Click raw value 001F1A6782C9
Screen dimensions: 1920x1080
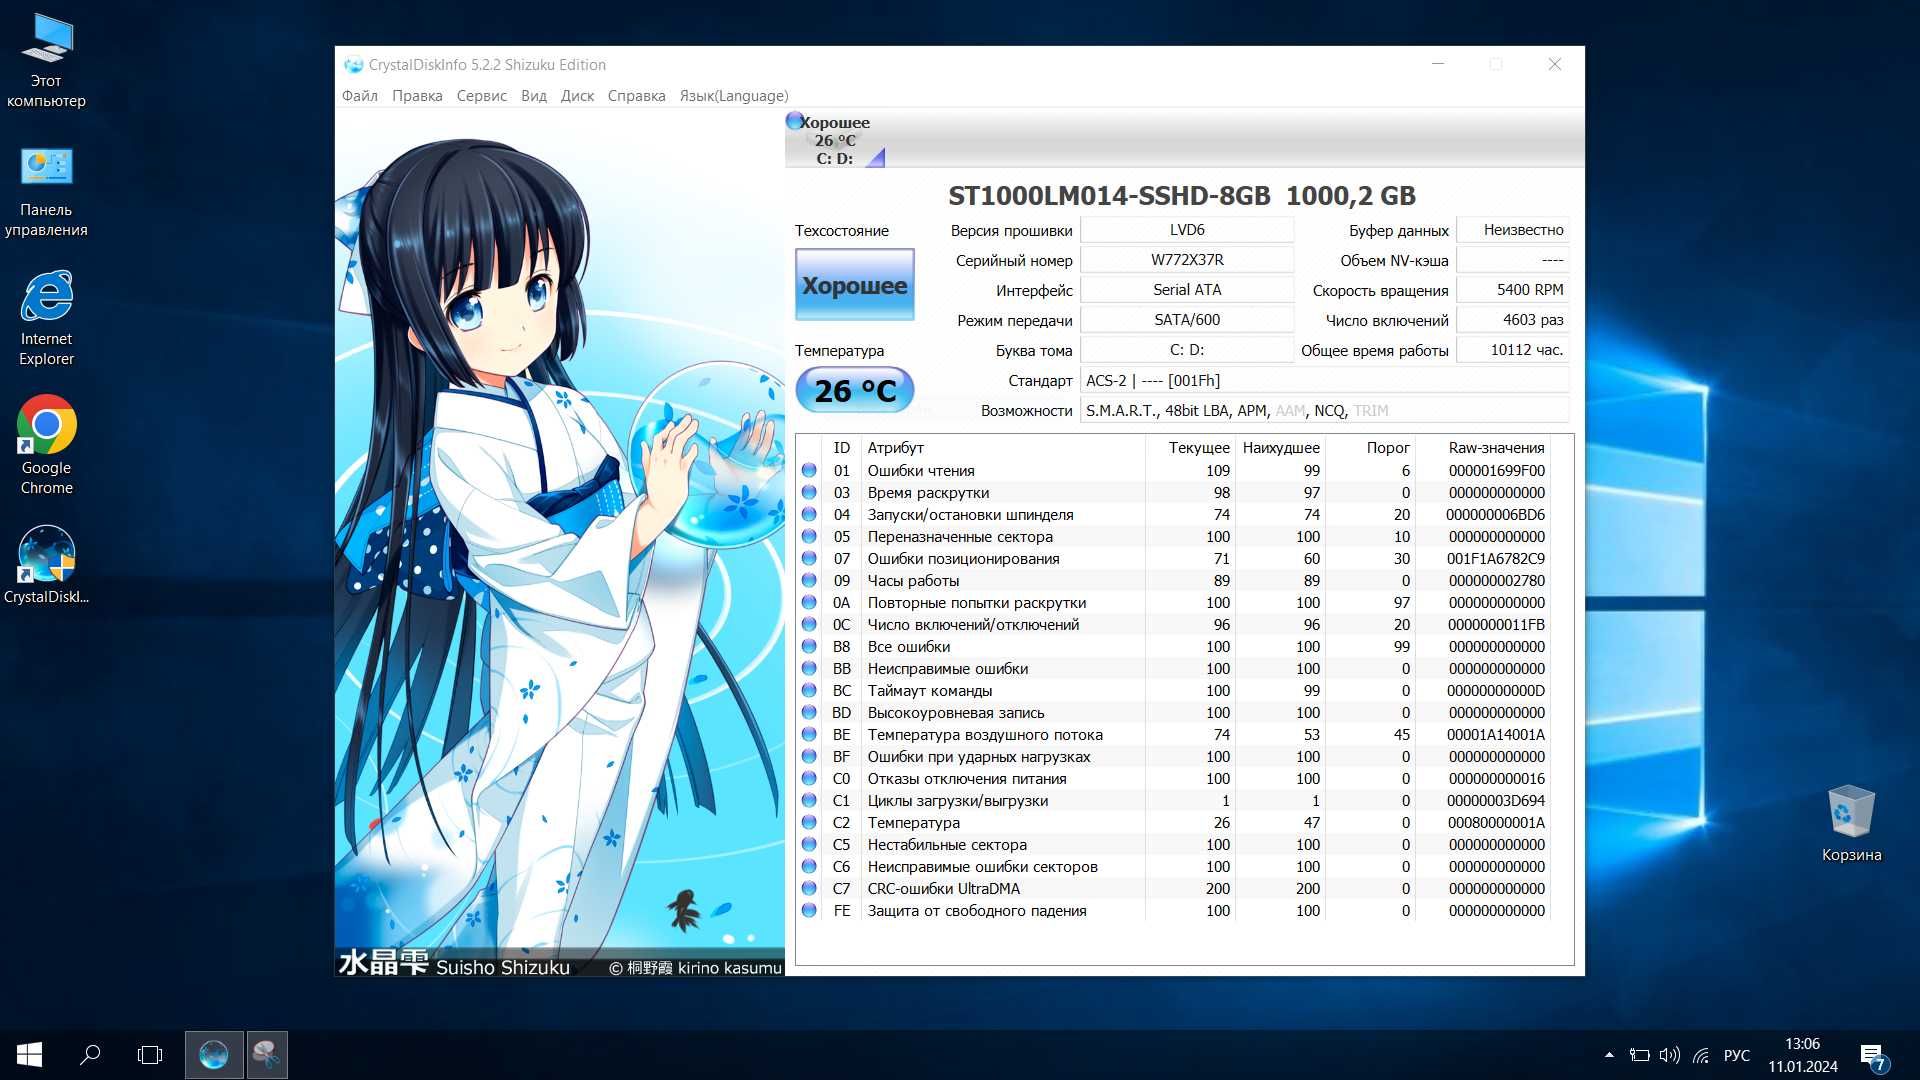[1495, 559]
